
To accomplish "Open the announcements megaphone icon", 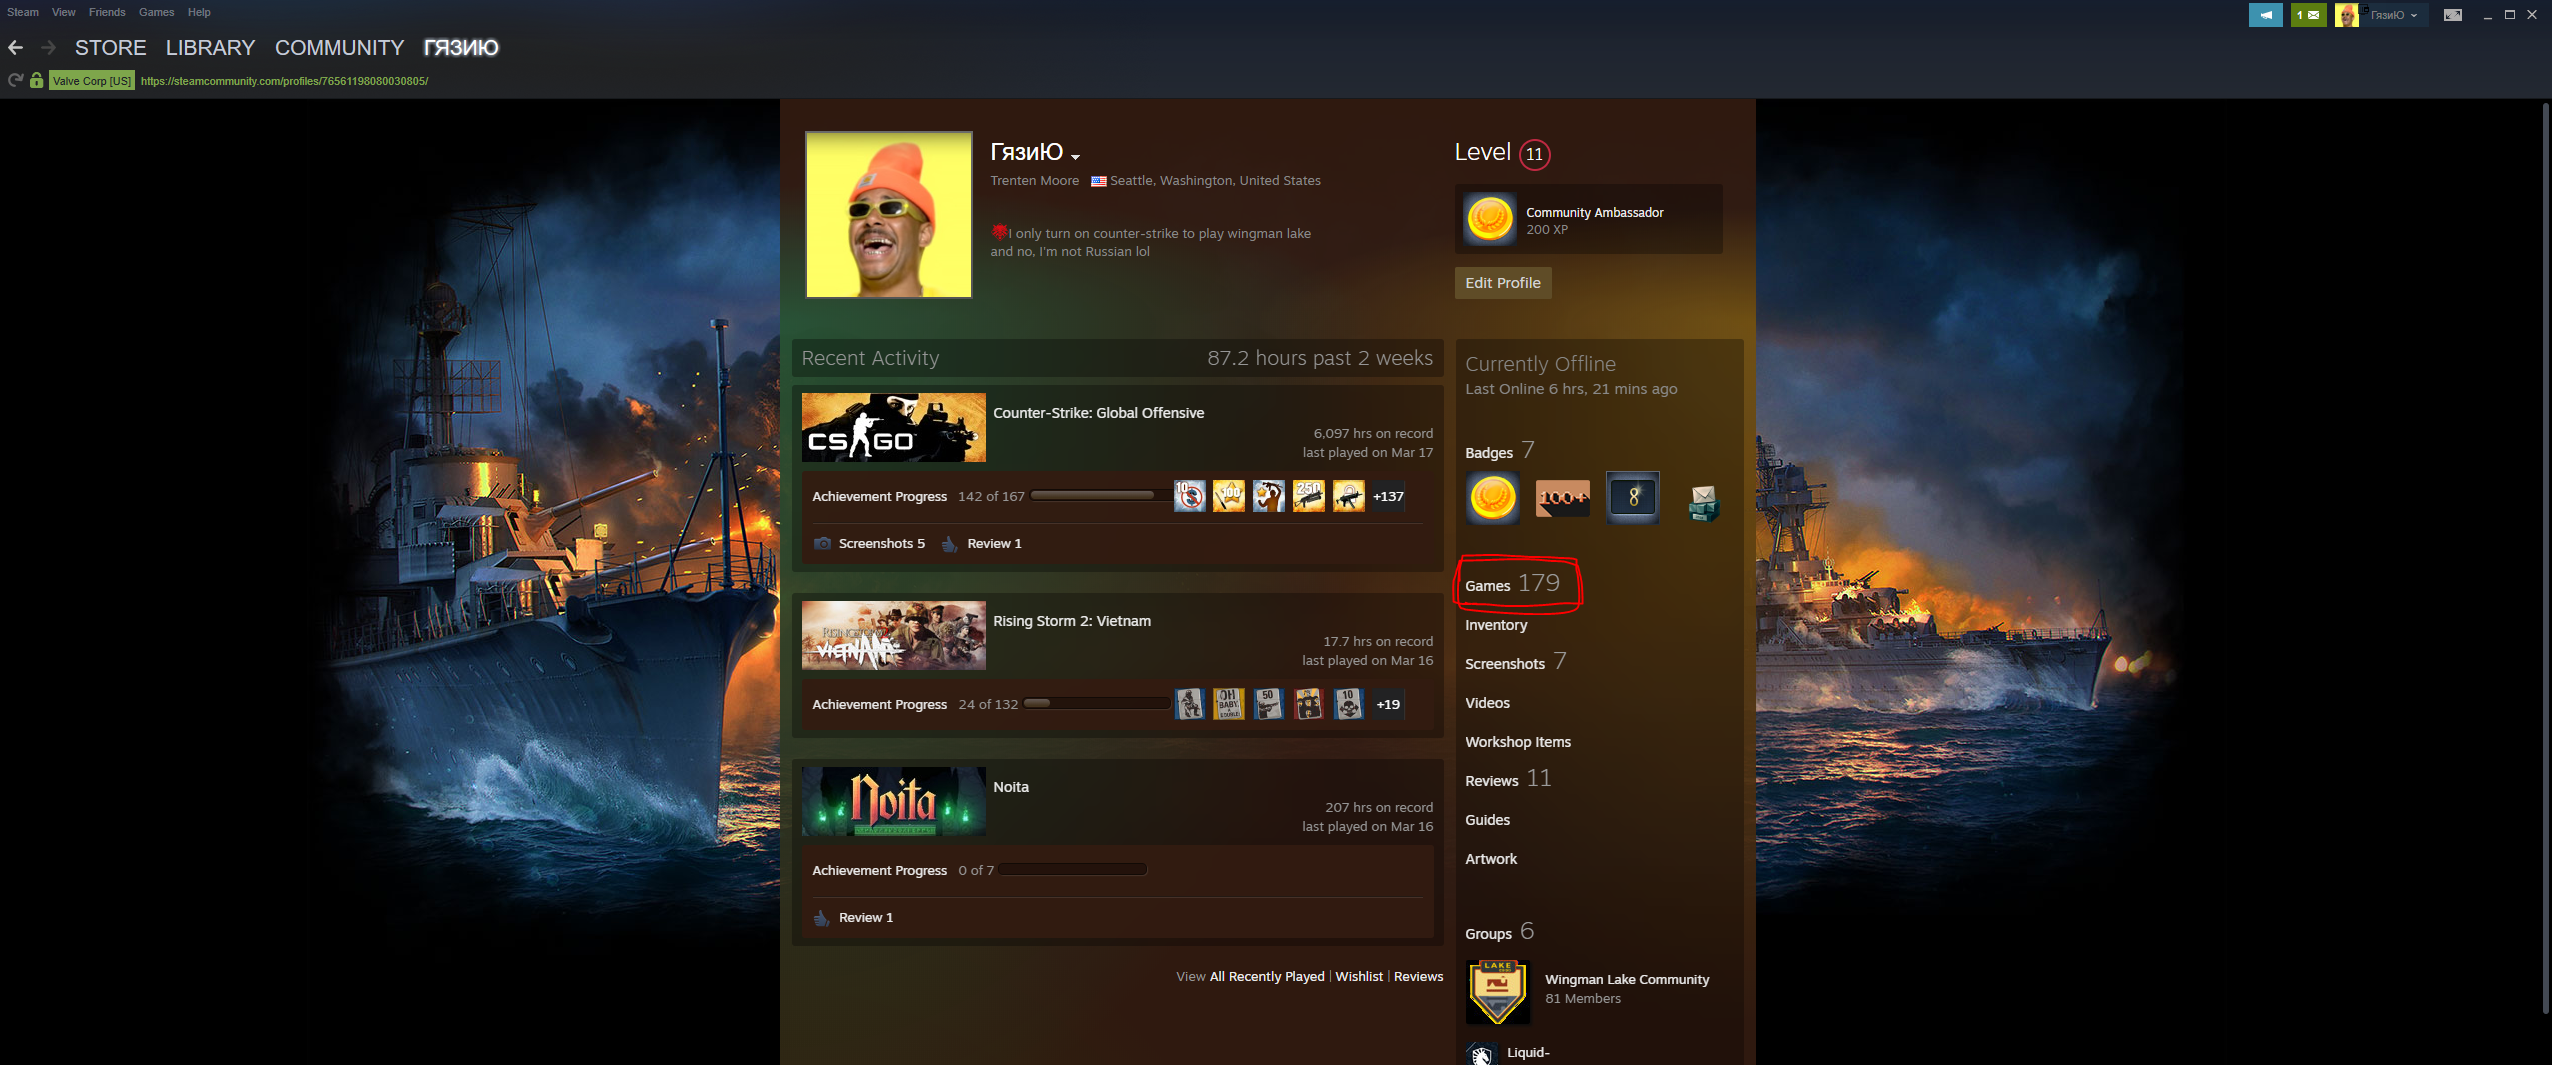I will (2265, 15).
